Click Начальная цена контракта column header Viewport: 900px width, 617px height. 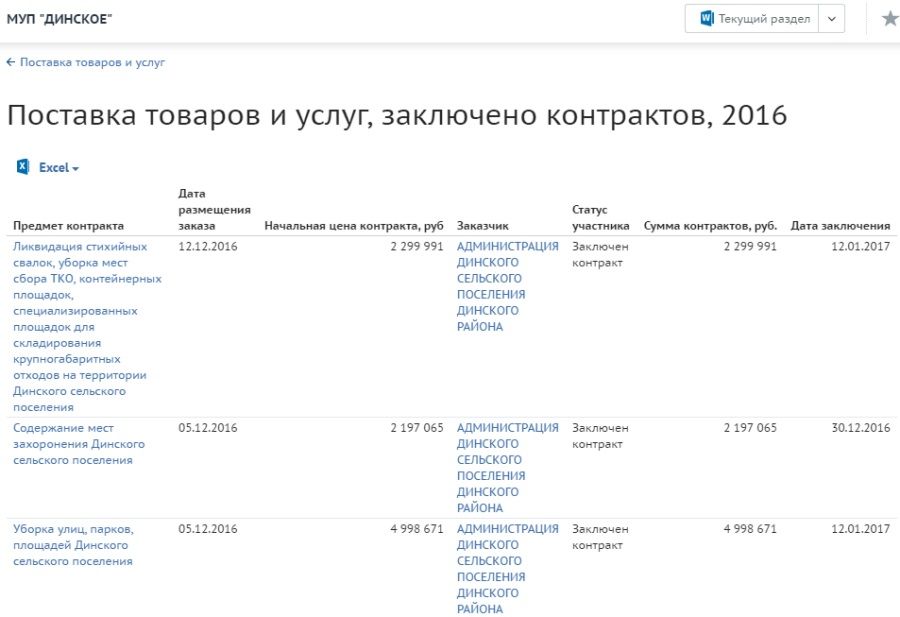click(x=353, y=226)
